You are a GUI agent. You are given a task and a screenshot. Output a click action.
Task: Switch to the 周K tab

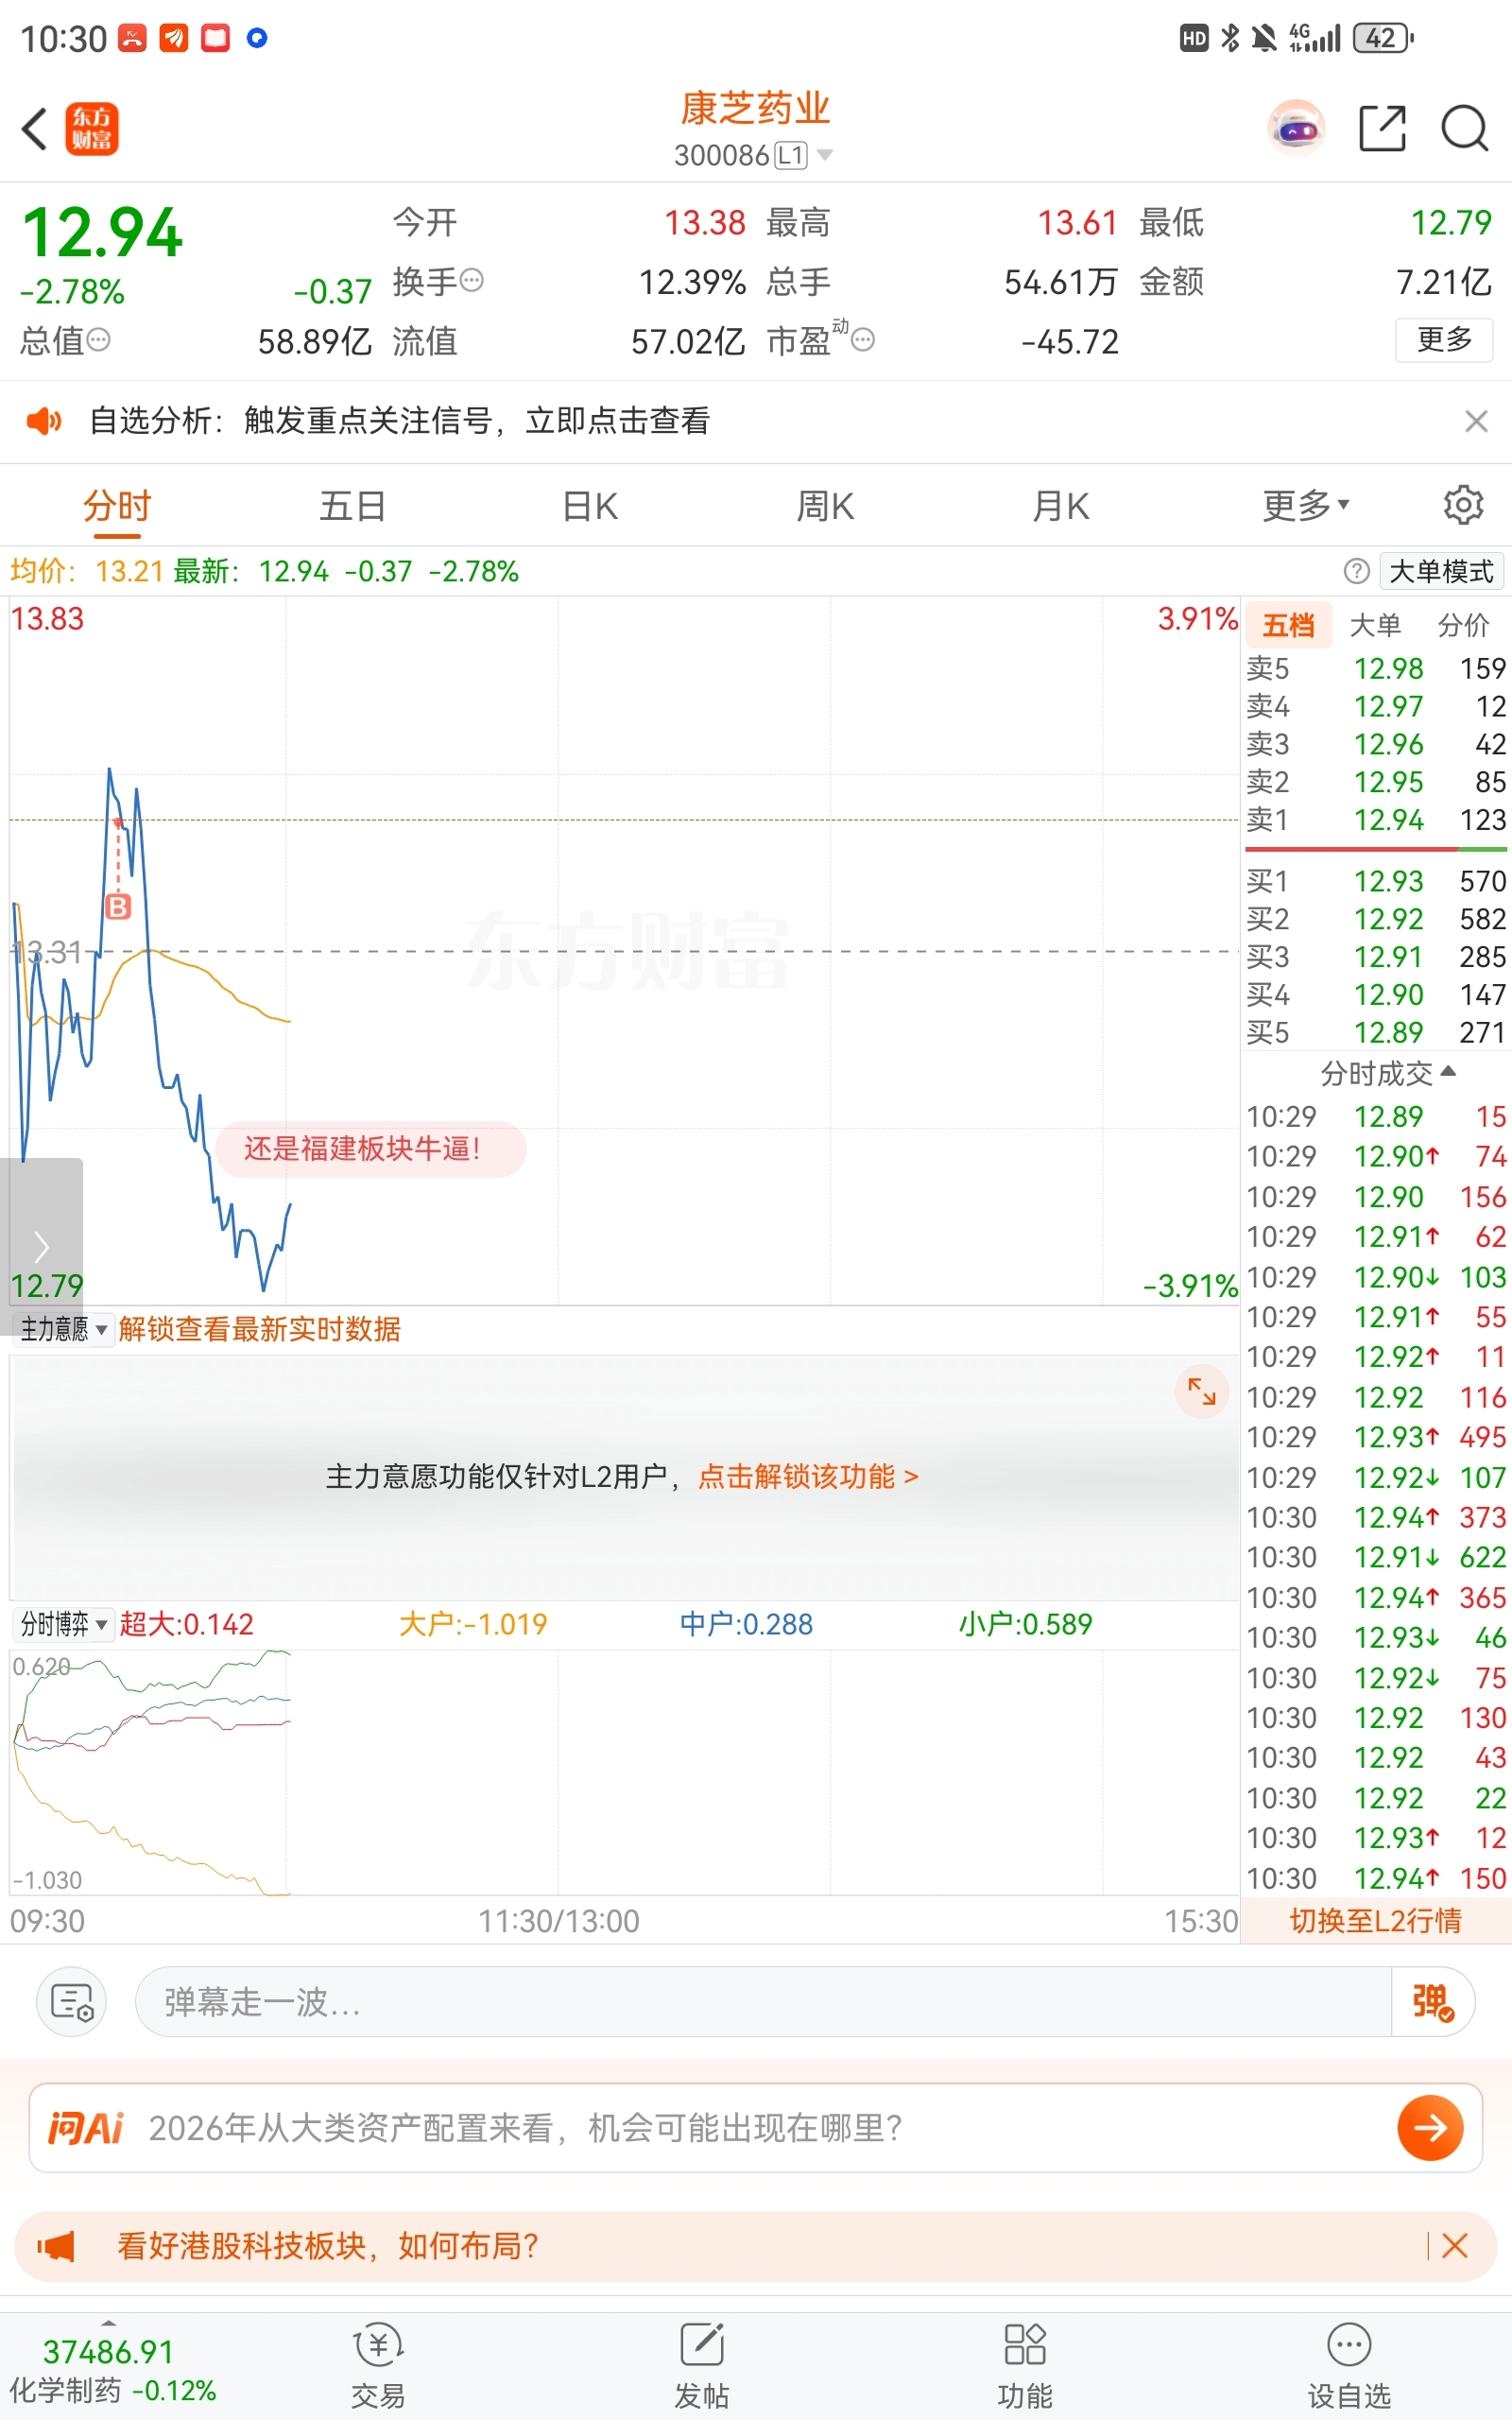tap(825, 506)
